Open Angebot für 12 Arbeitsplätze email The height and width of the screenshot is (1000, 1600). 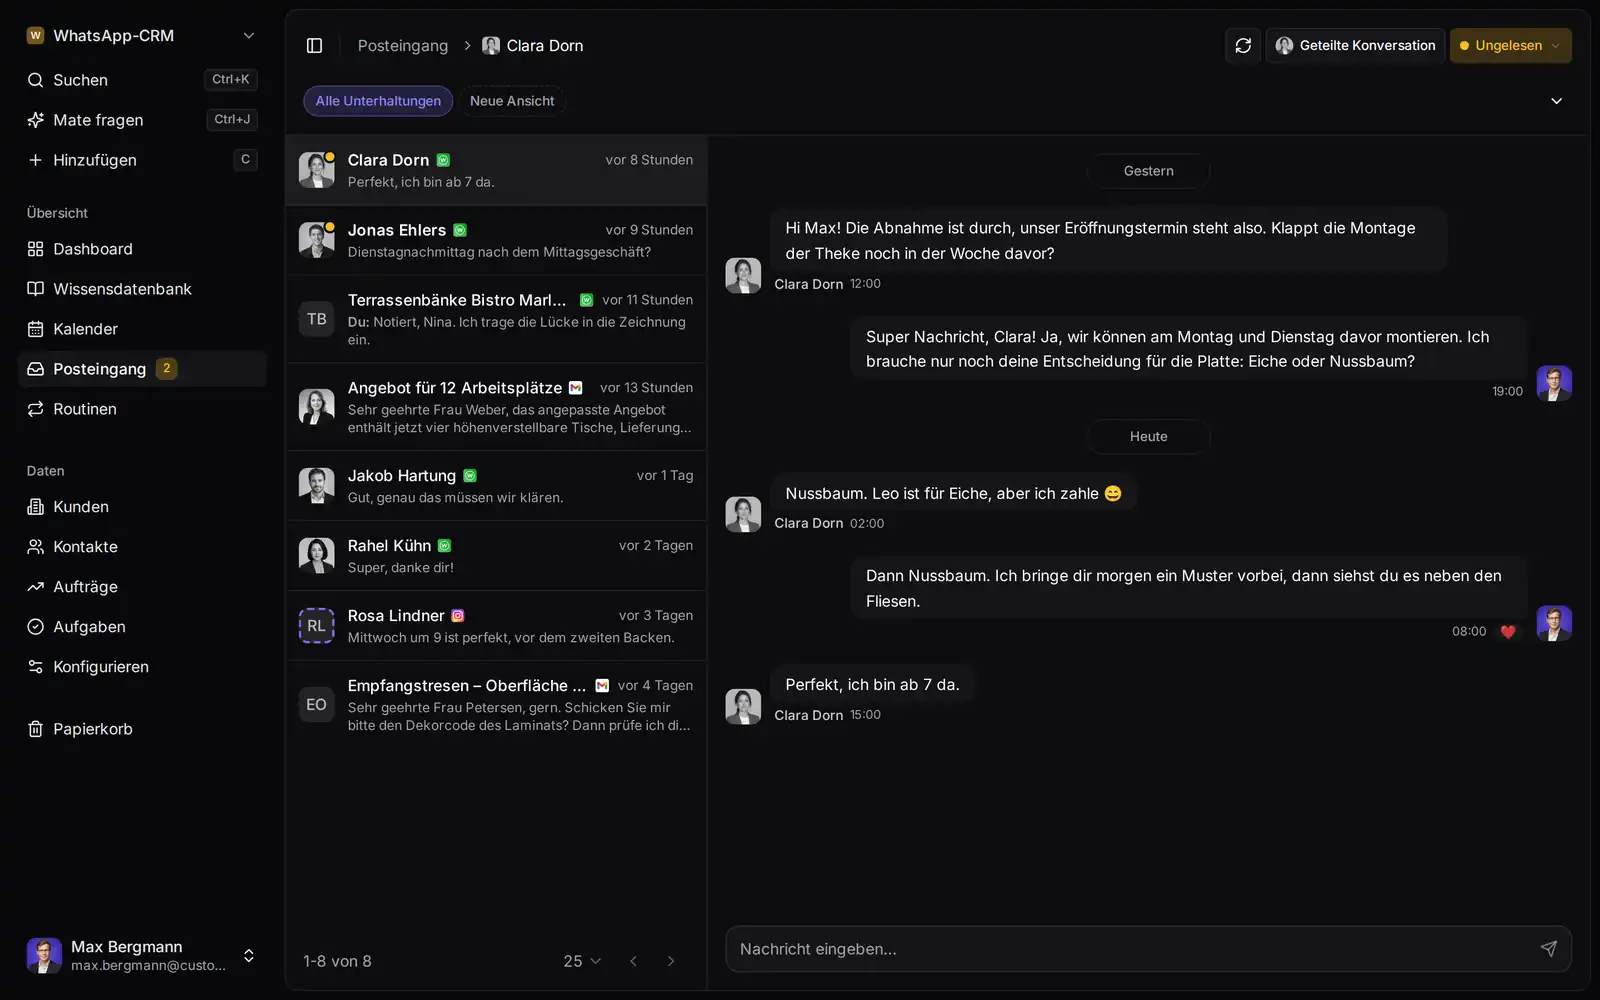[x=496, y=407]
